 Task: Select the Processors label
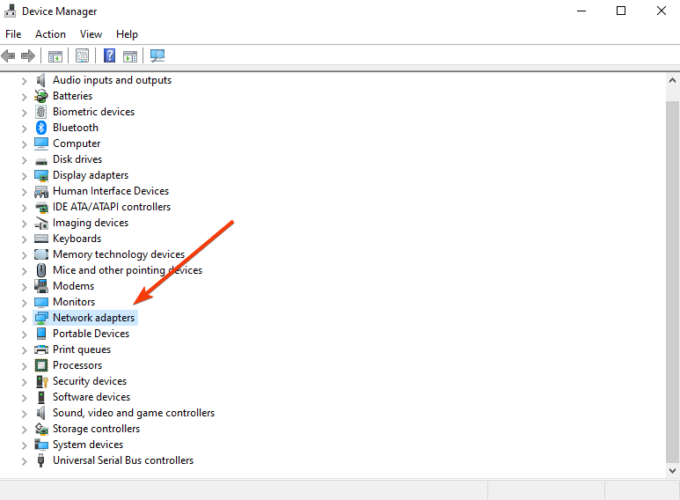tap(77, 365)
